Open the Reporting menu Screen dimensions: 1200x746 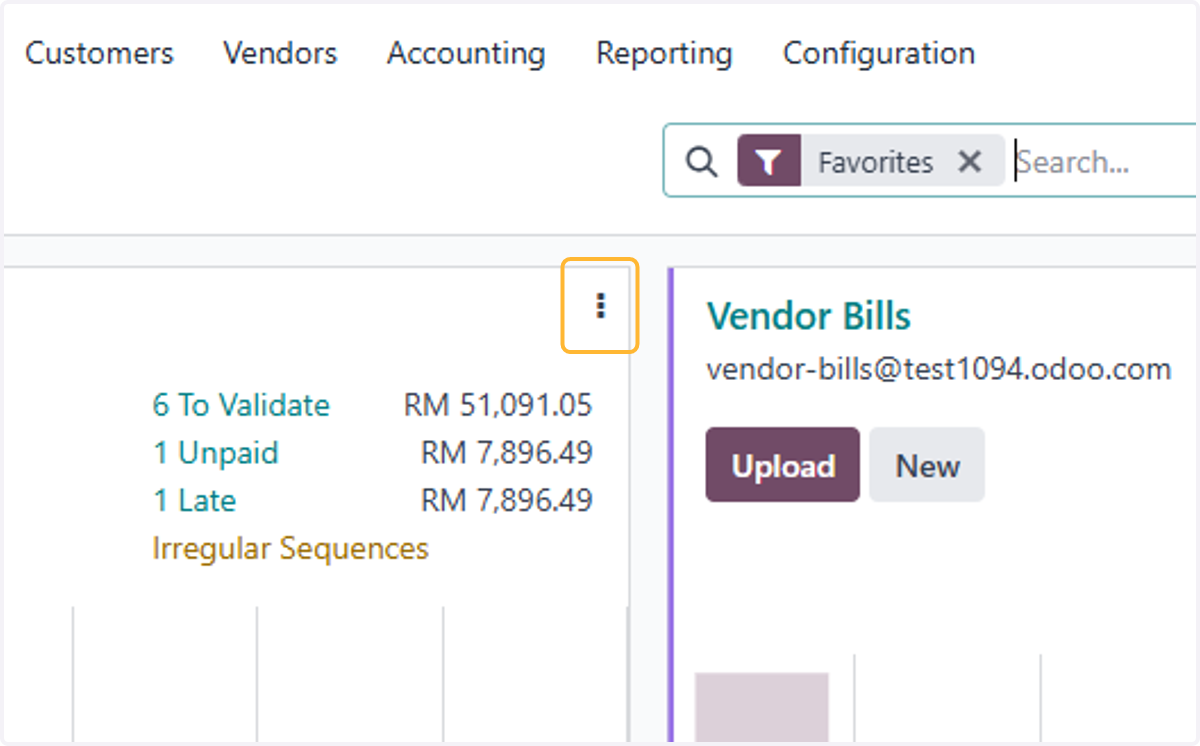pos(664,53)
